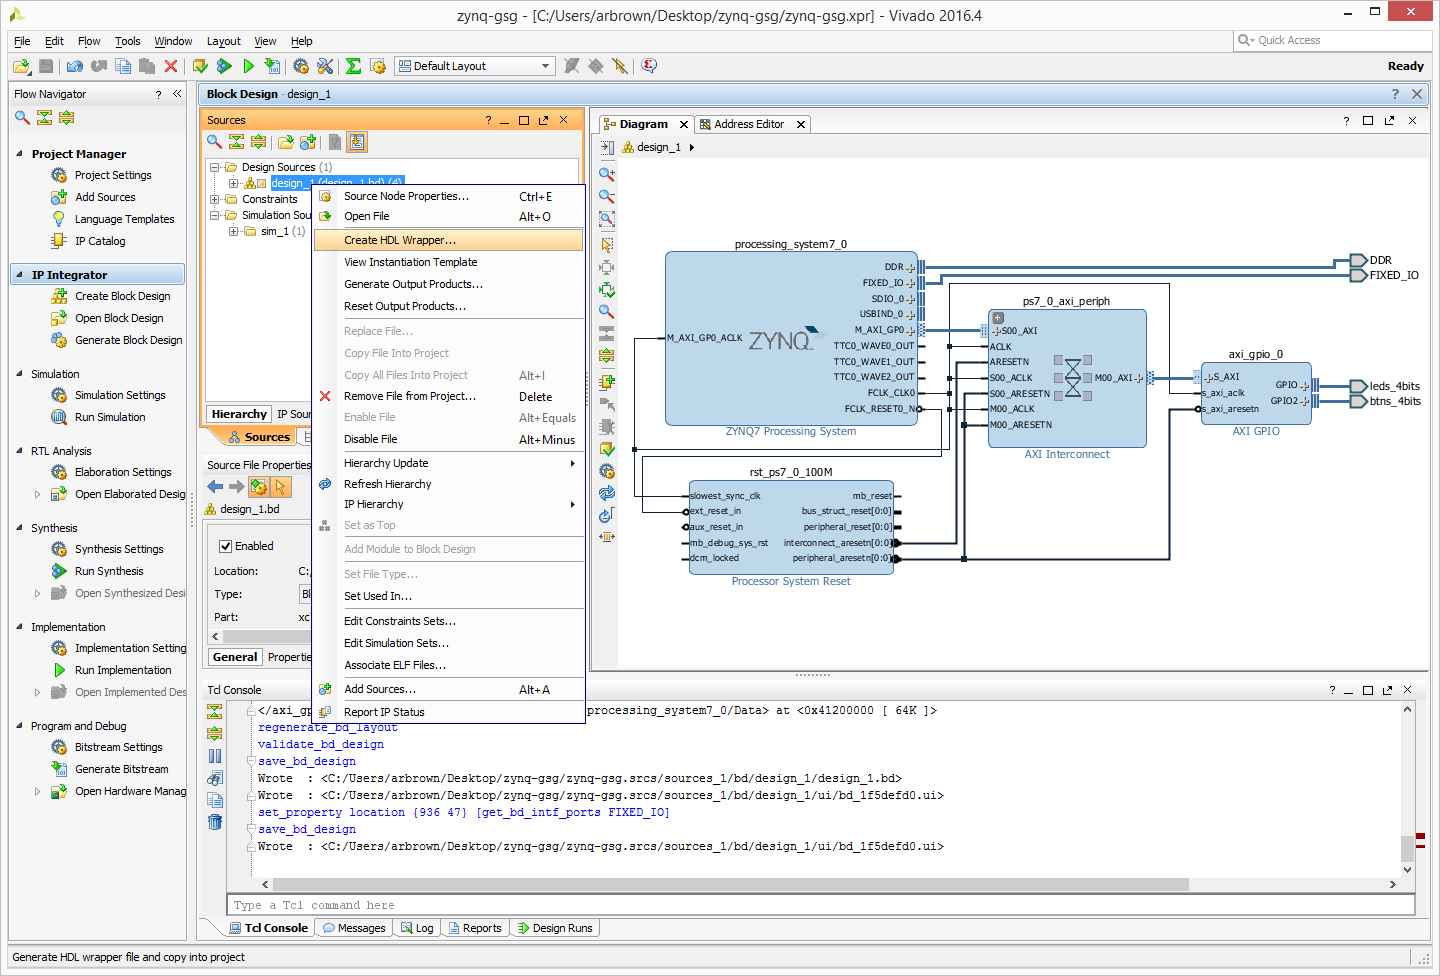Click the validate design icon in diagram toolbar
Image resolution: width=1440 pixels, height=976 pixels.
point(607,449)
